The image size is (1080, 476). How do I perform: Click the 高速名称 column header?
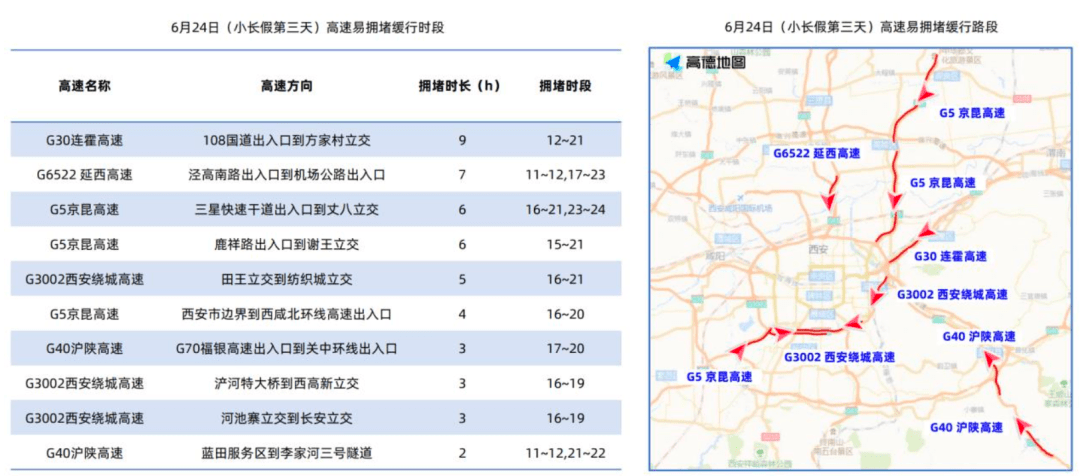pos(84,86)
